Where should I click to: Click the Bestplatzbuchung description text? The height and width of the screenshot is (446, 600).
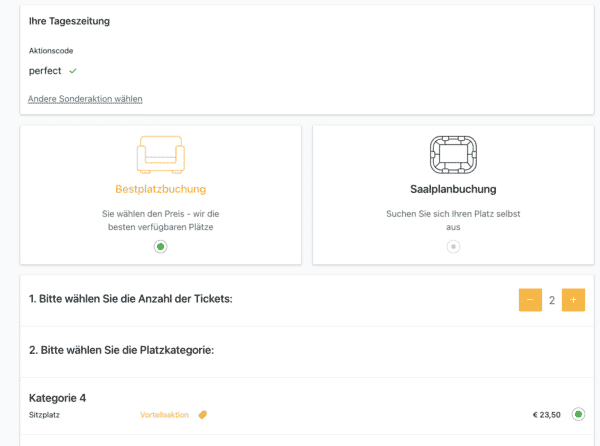click(x=161, y=220)
